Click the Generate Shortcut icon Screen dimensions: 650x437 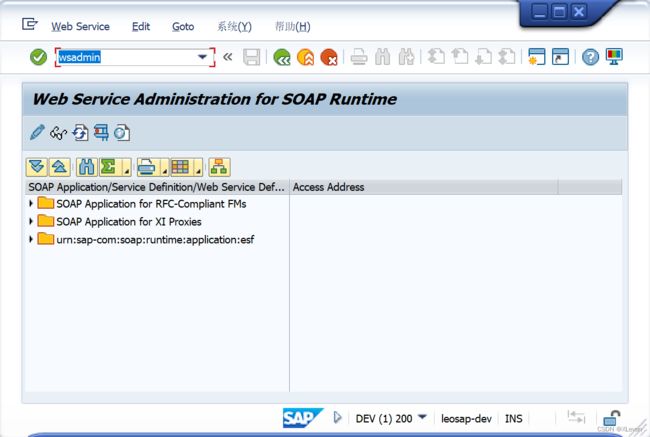pyautogui.click(x=560, y=57)
